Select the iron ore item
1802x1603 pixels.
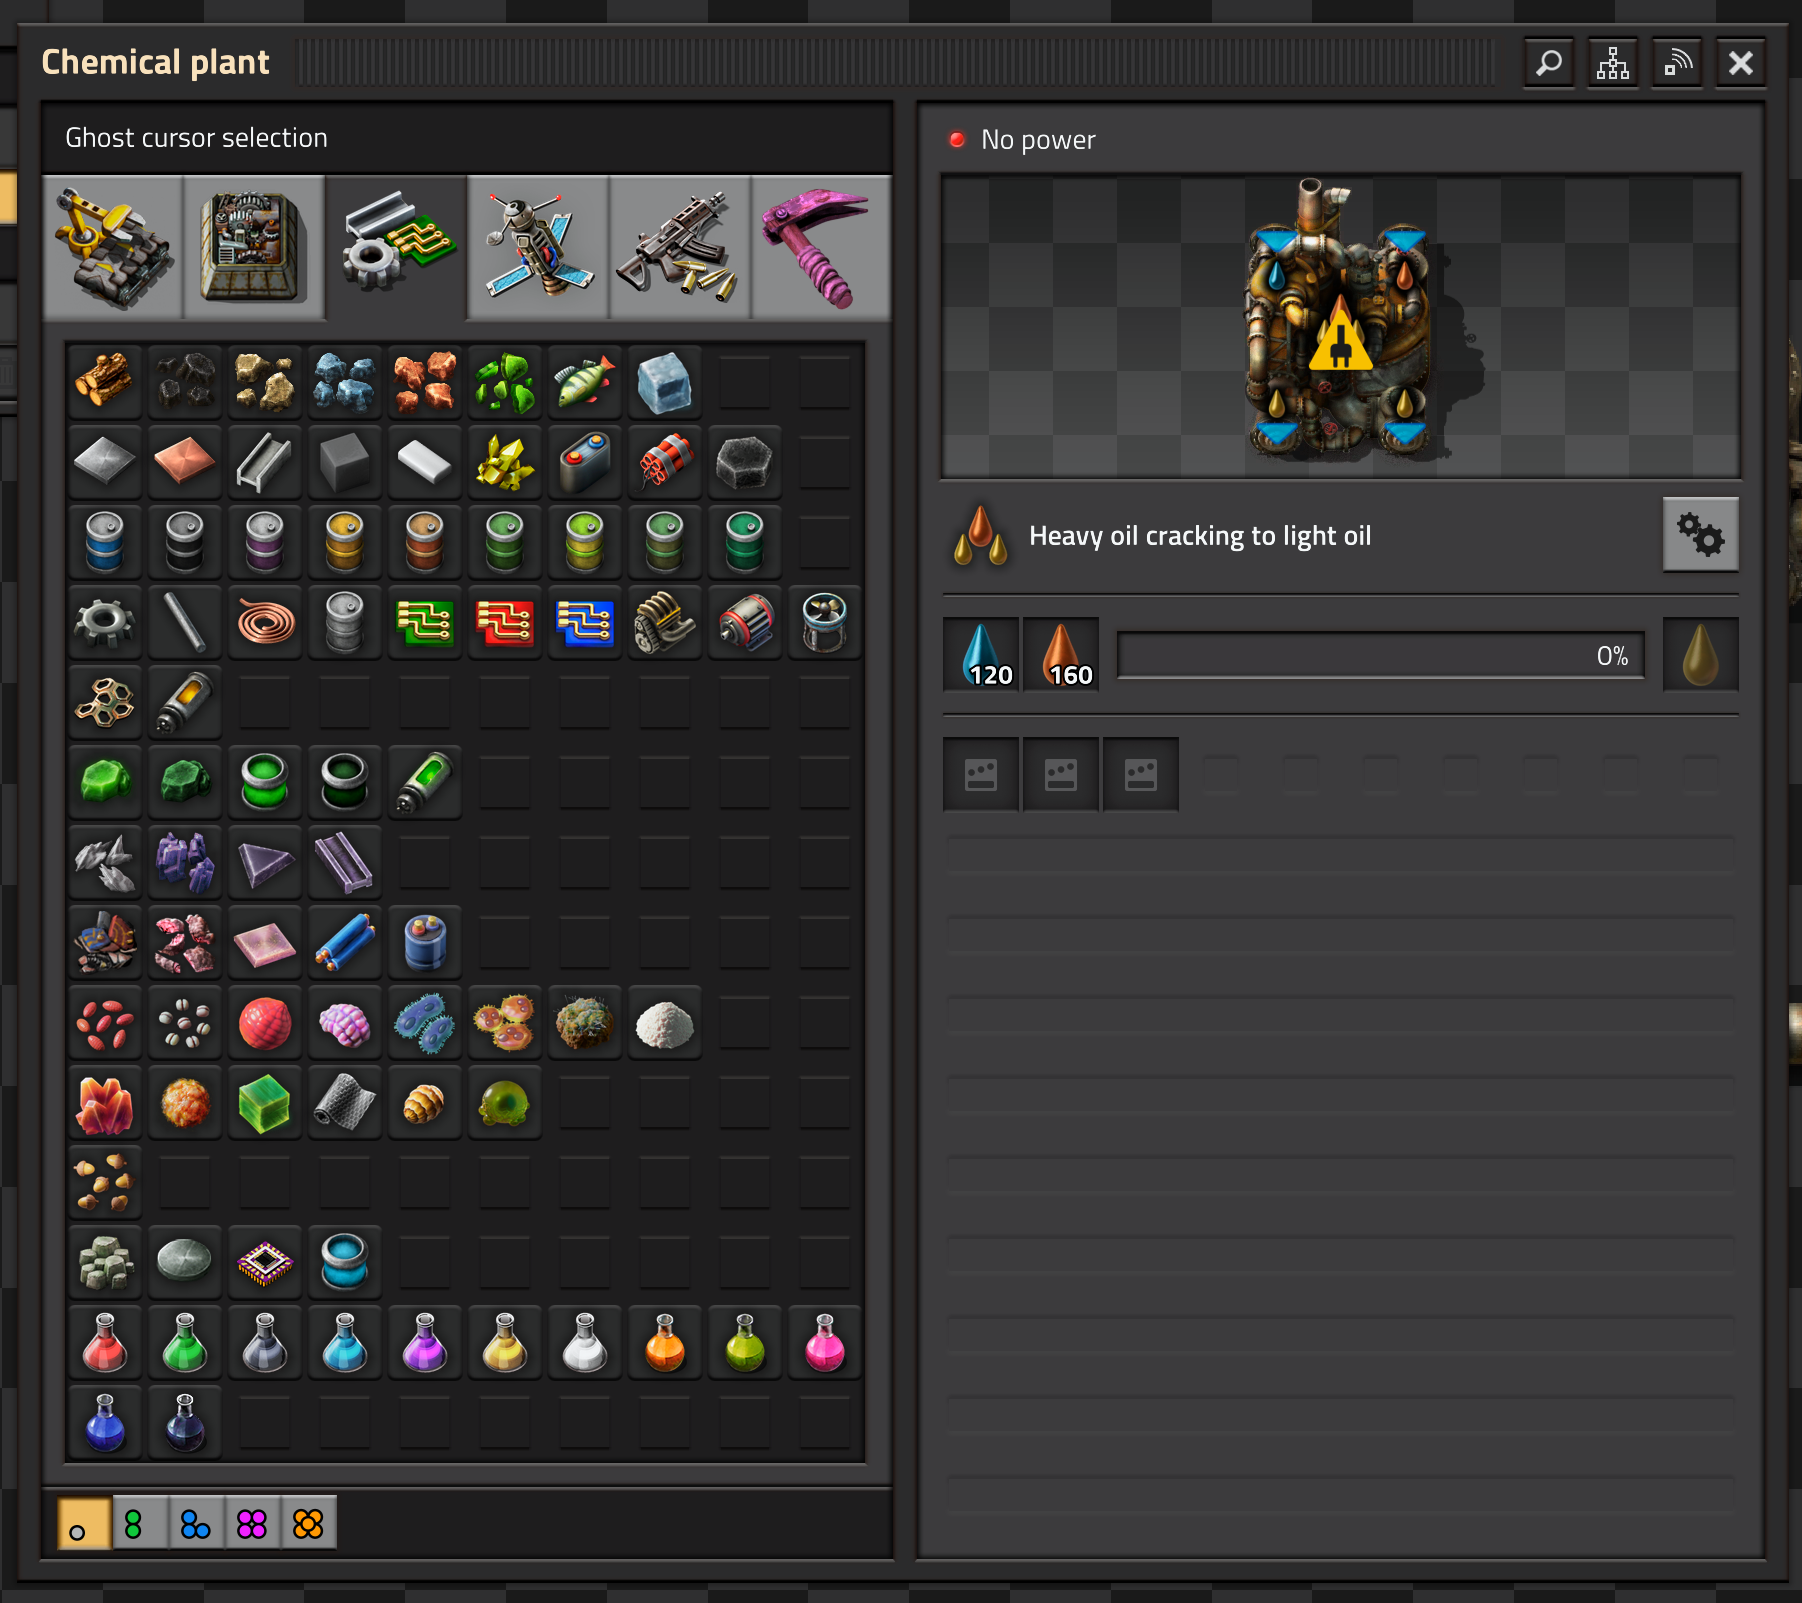[345, 382]
